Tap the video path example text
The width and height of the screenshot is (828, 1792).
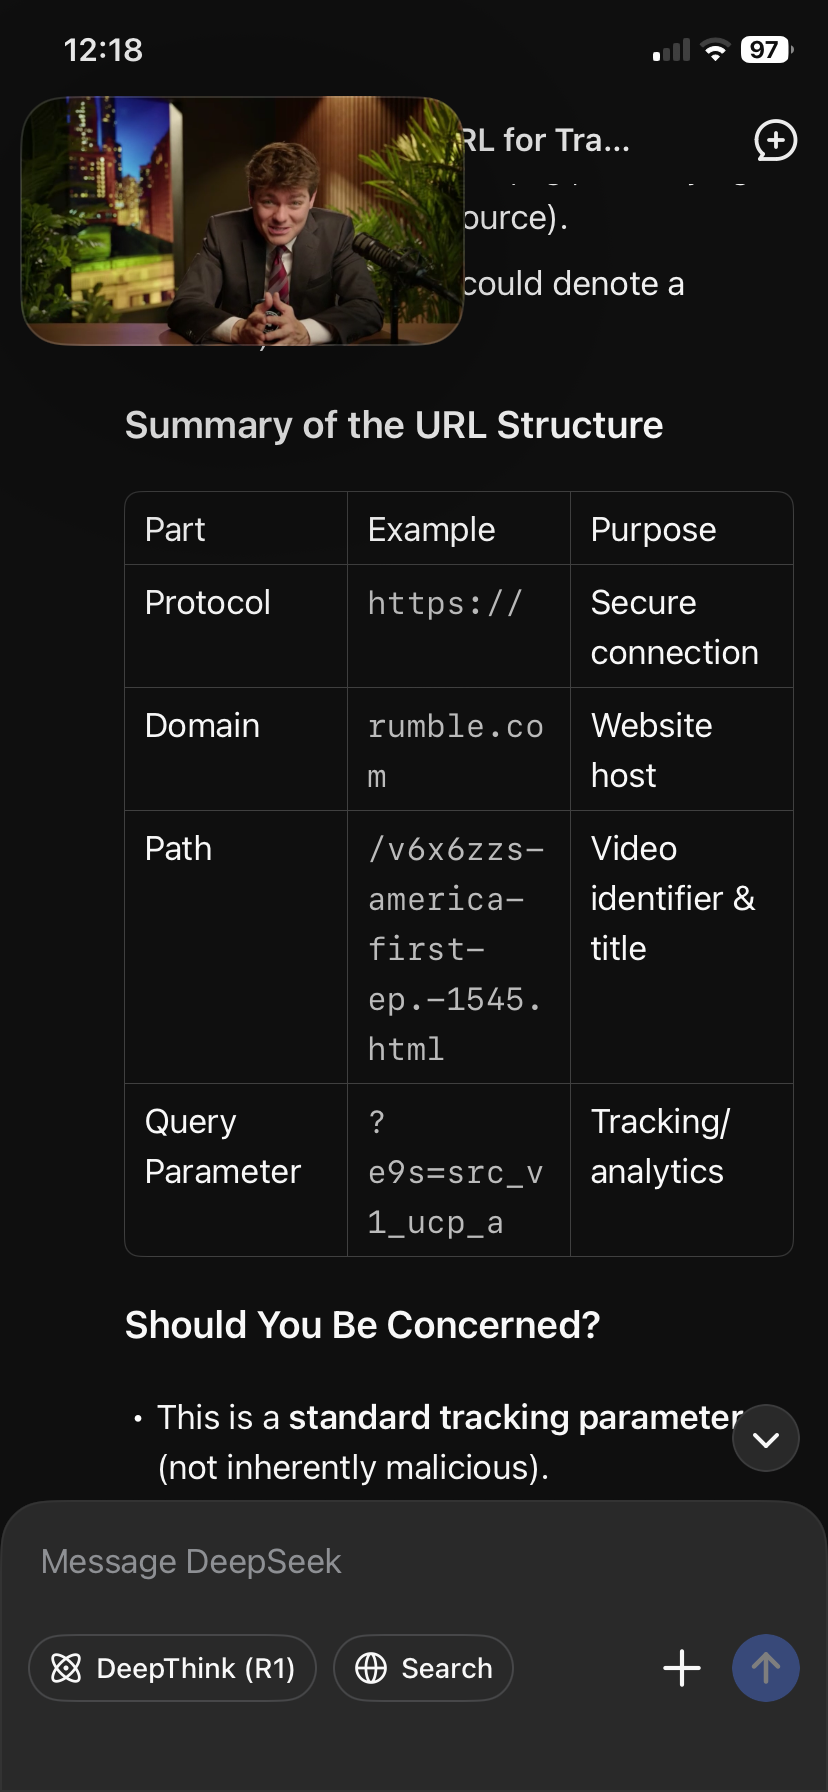point(456,948)
